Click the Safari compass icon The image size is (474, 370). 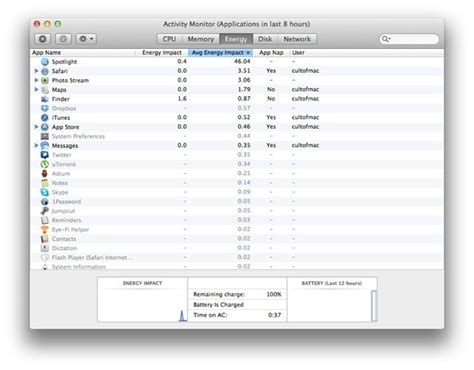45,71
